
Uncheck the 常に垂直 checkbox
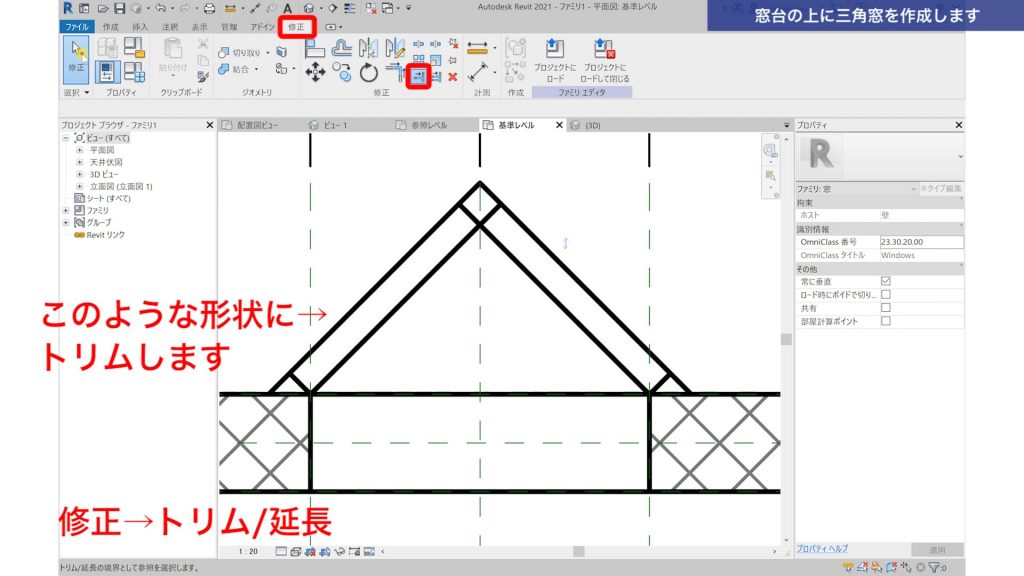coord(886,281)
